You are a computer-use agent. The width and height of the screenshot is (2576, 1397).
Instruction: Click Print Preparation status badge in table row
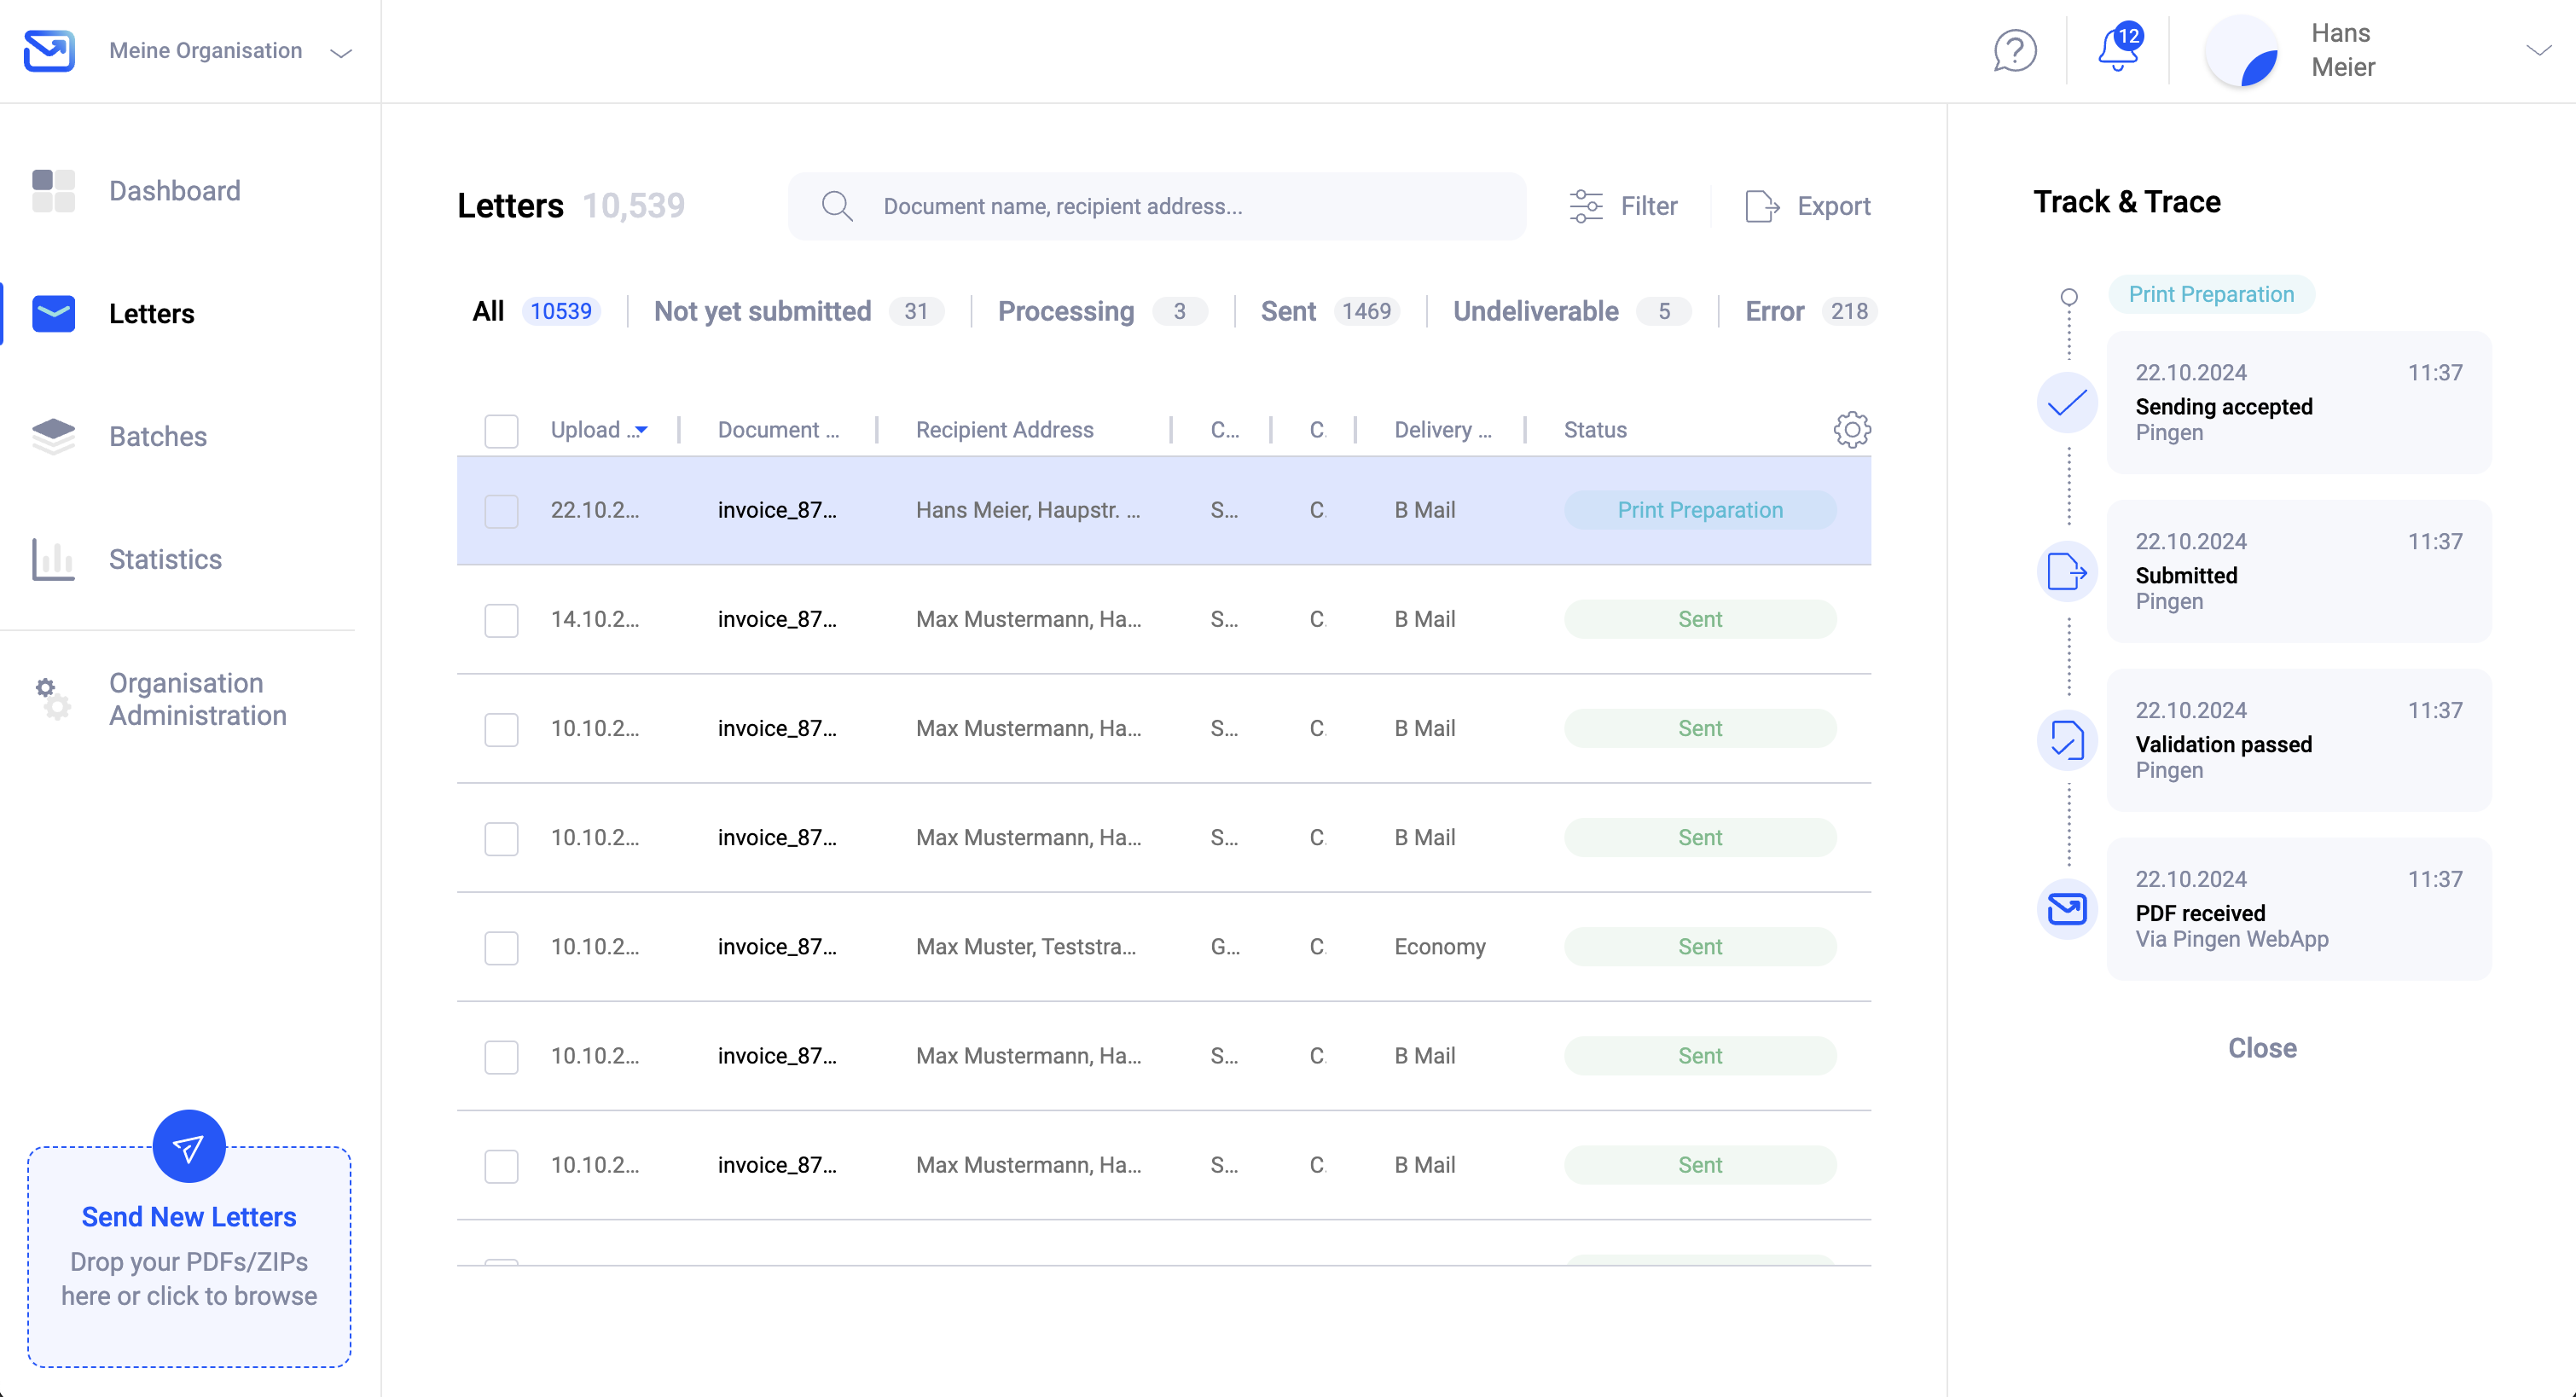(1700, 510)
